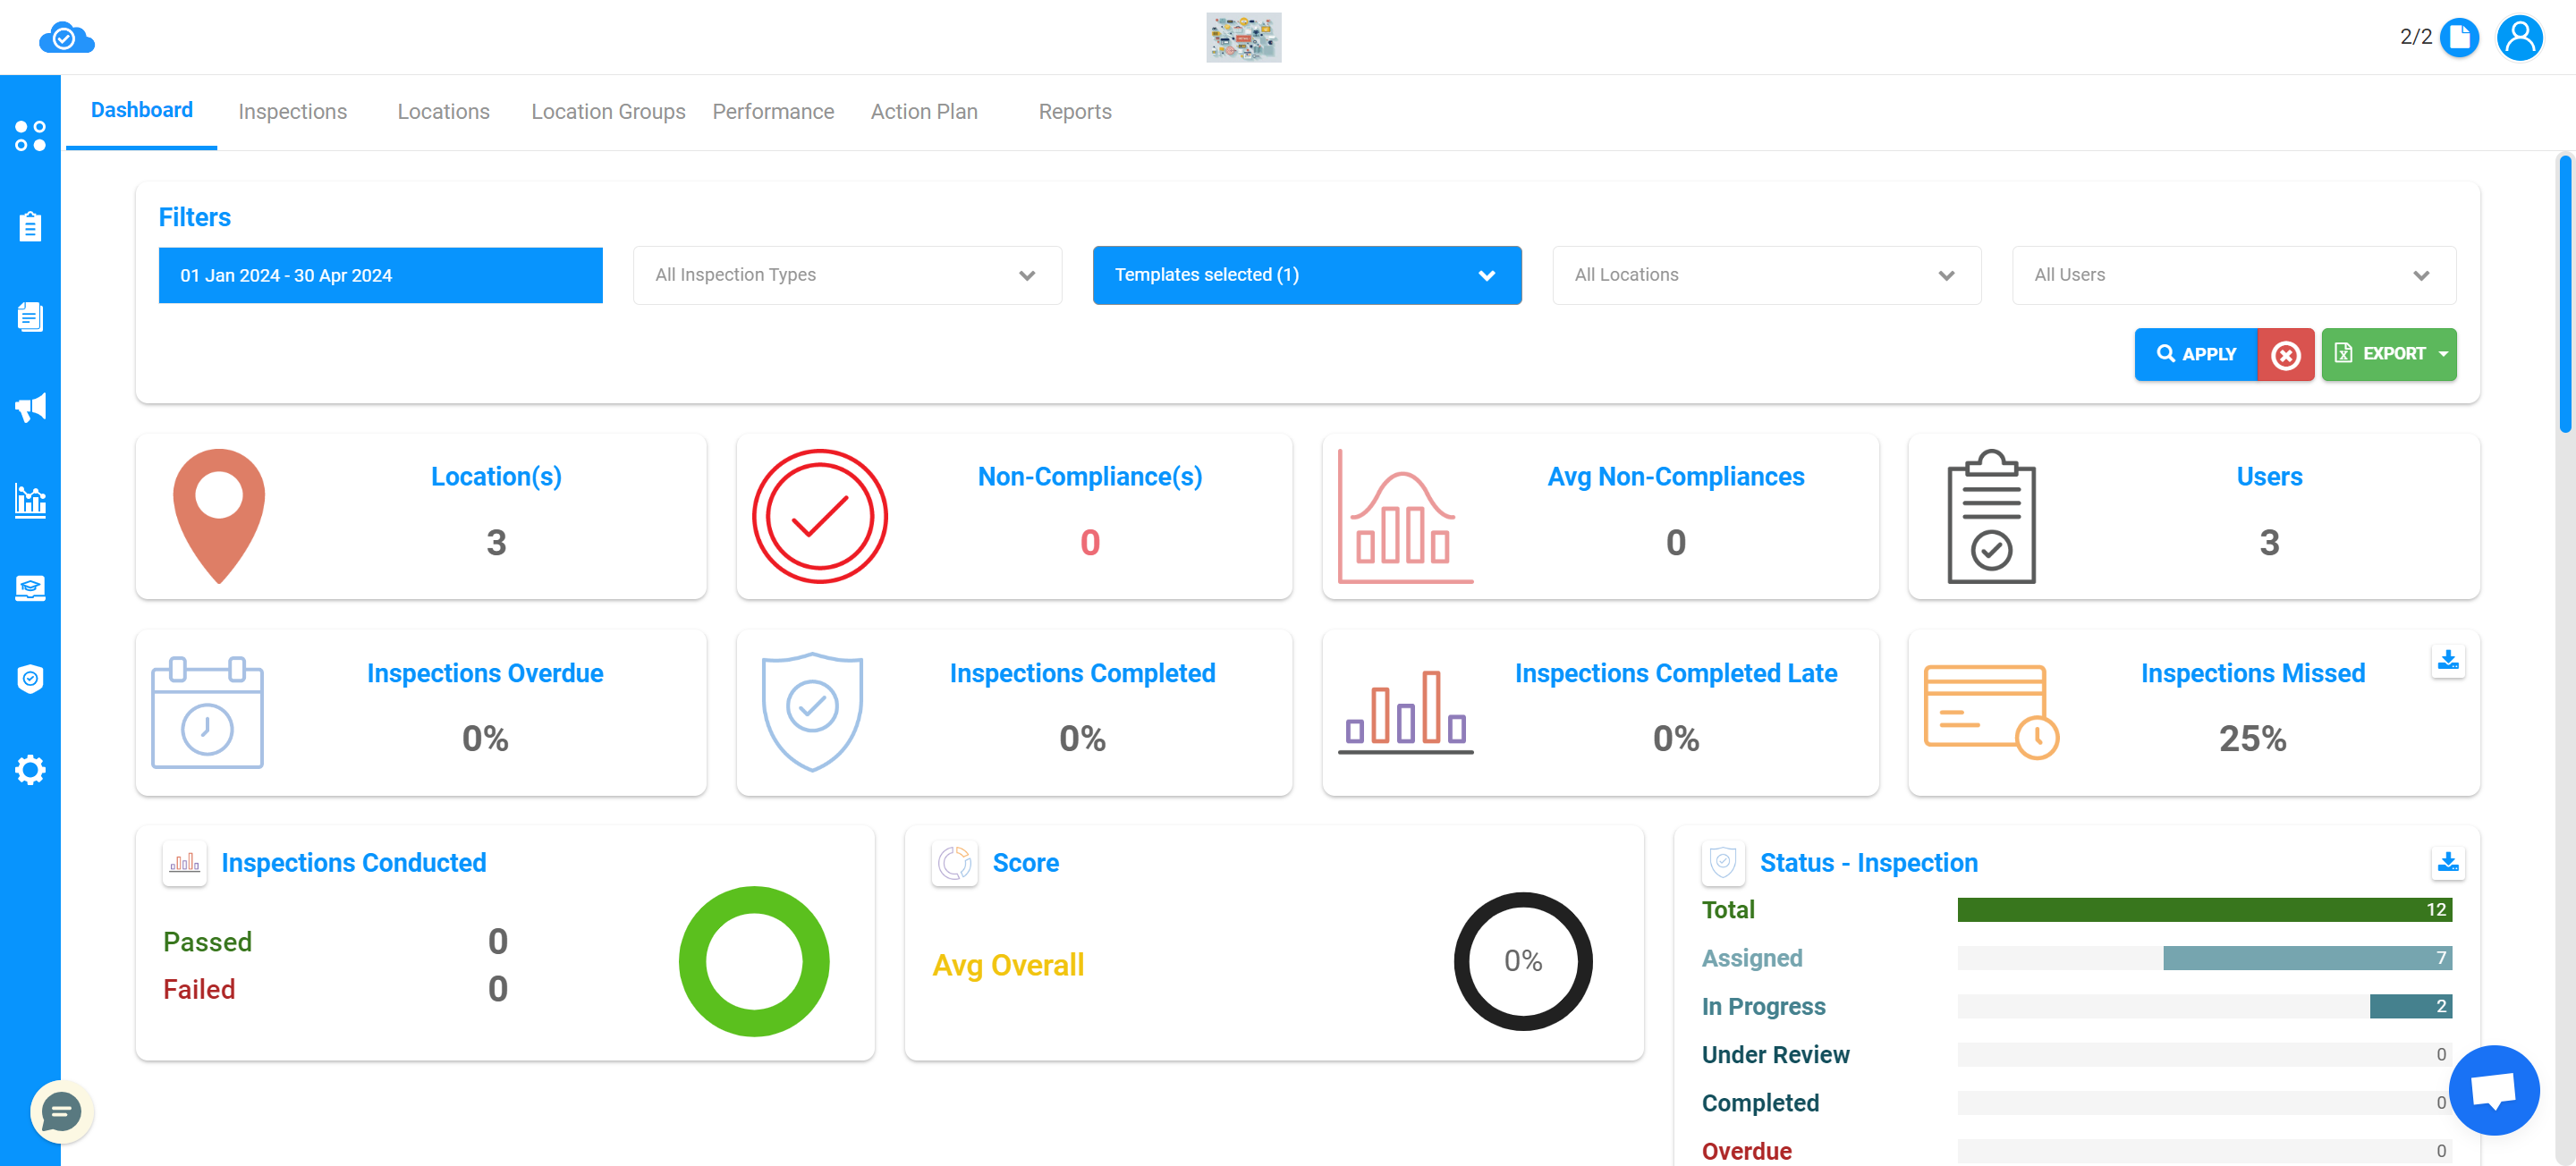
Task: Click the Avg Non-Compliances chart icon
Action: (x=1405, y=516)
